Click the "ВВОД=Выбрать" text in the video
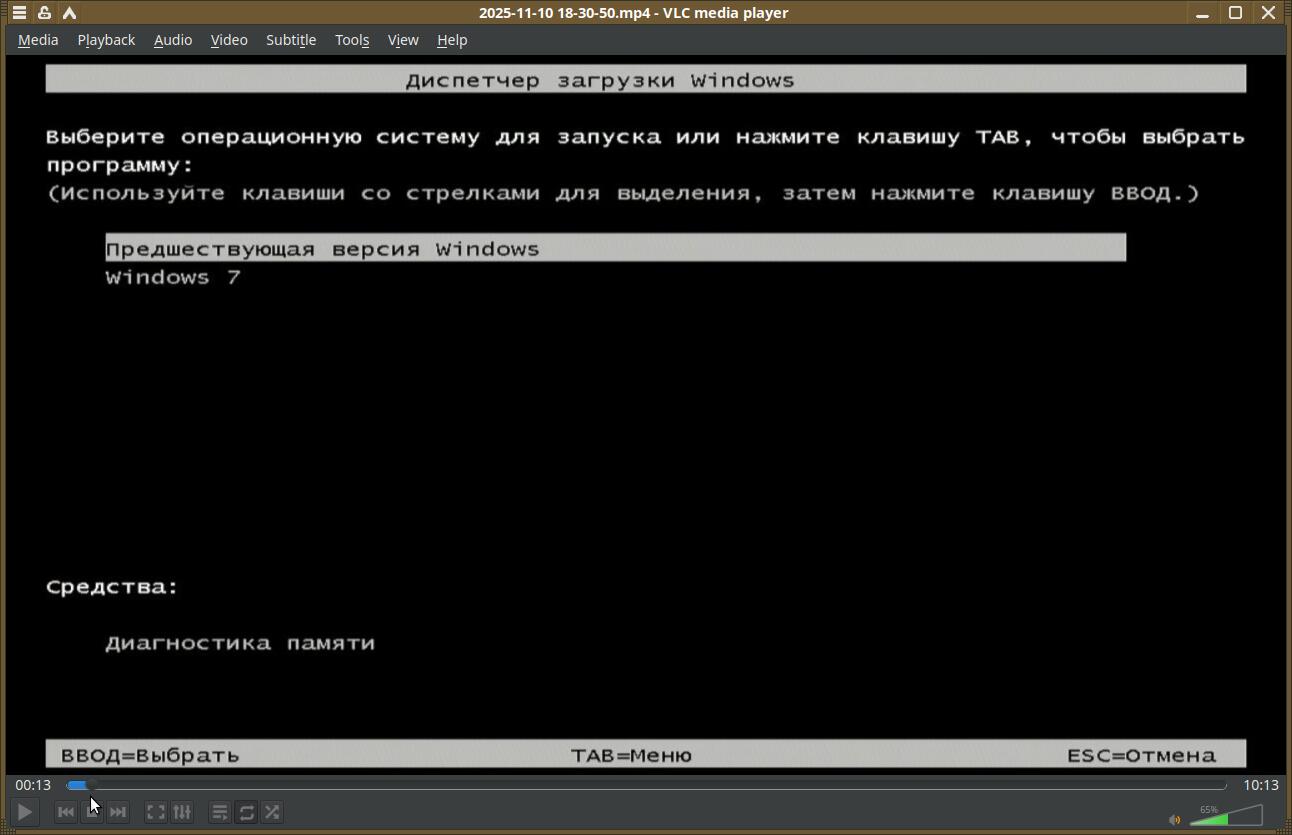The width and height of the screenshot is (1292, 835). click(x=150, y=755)
